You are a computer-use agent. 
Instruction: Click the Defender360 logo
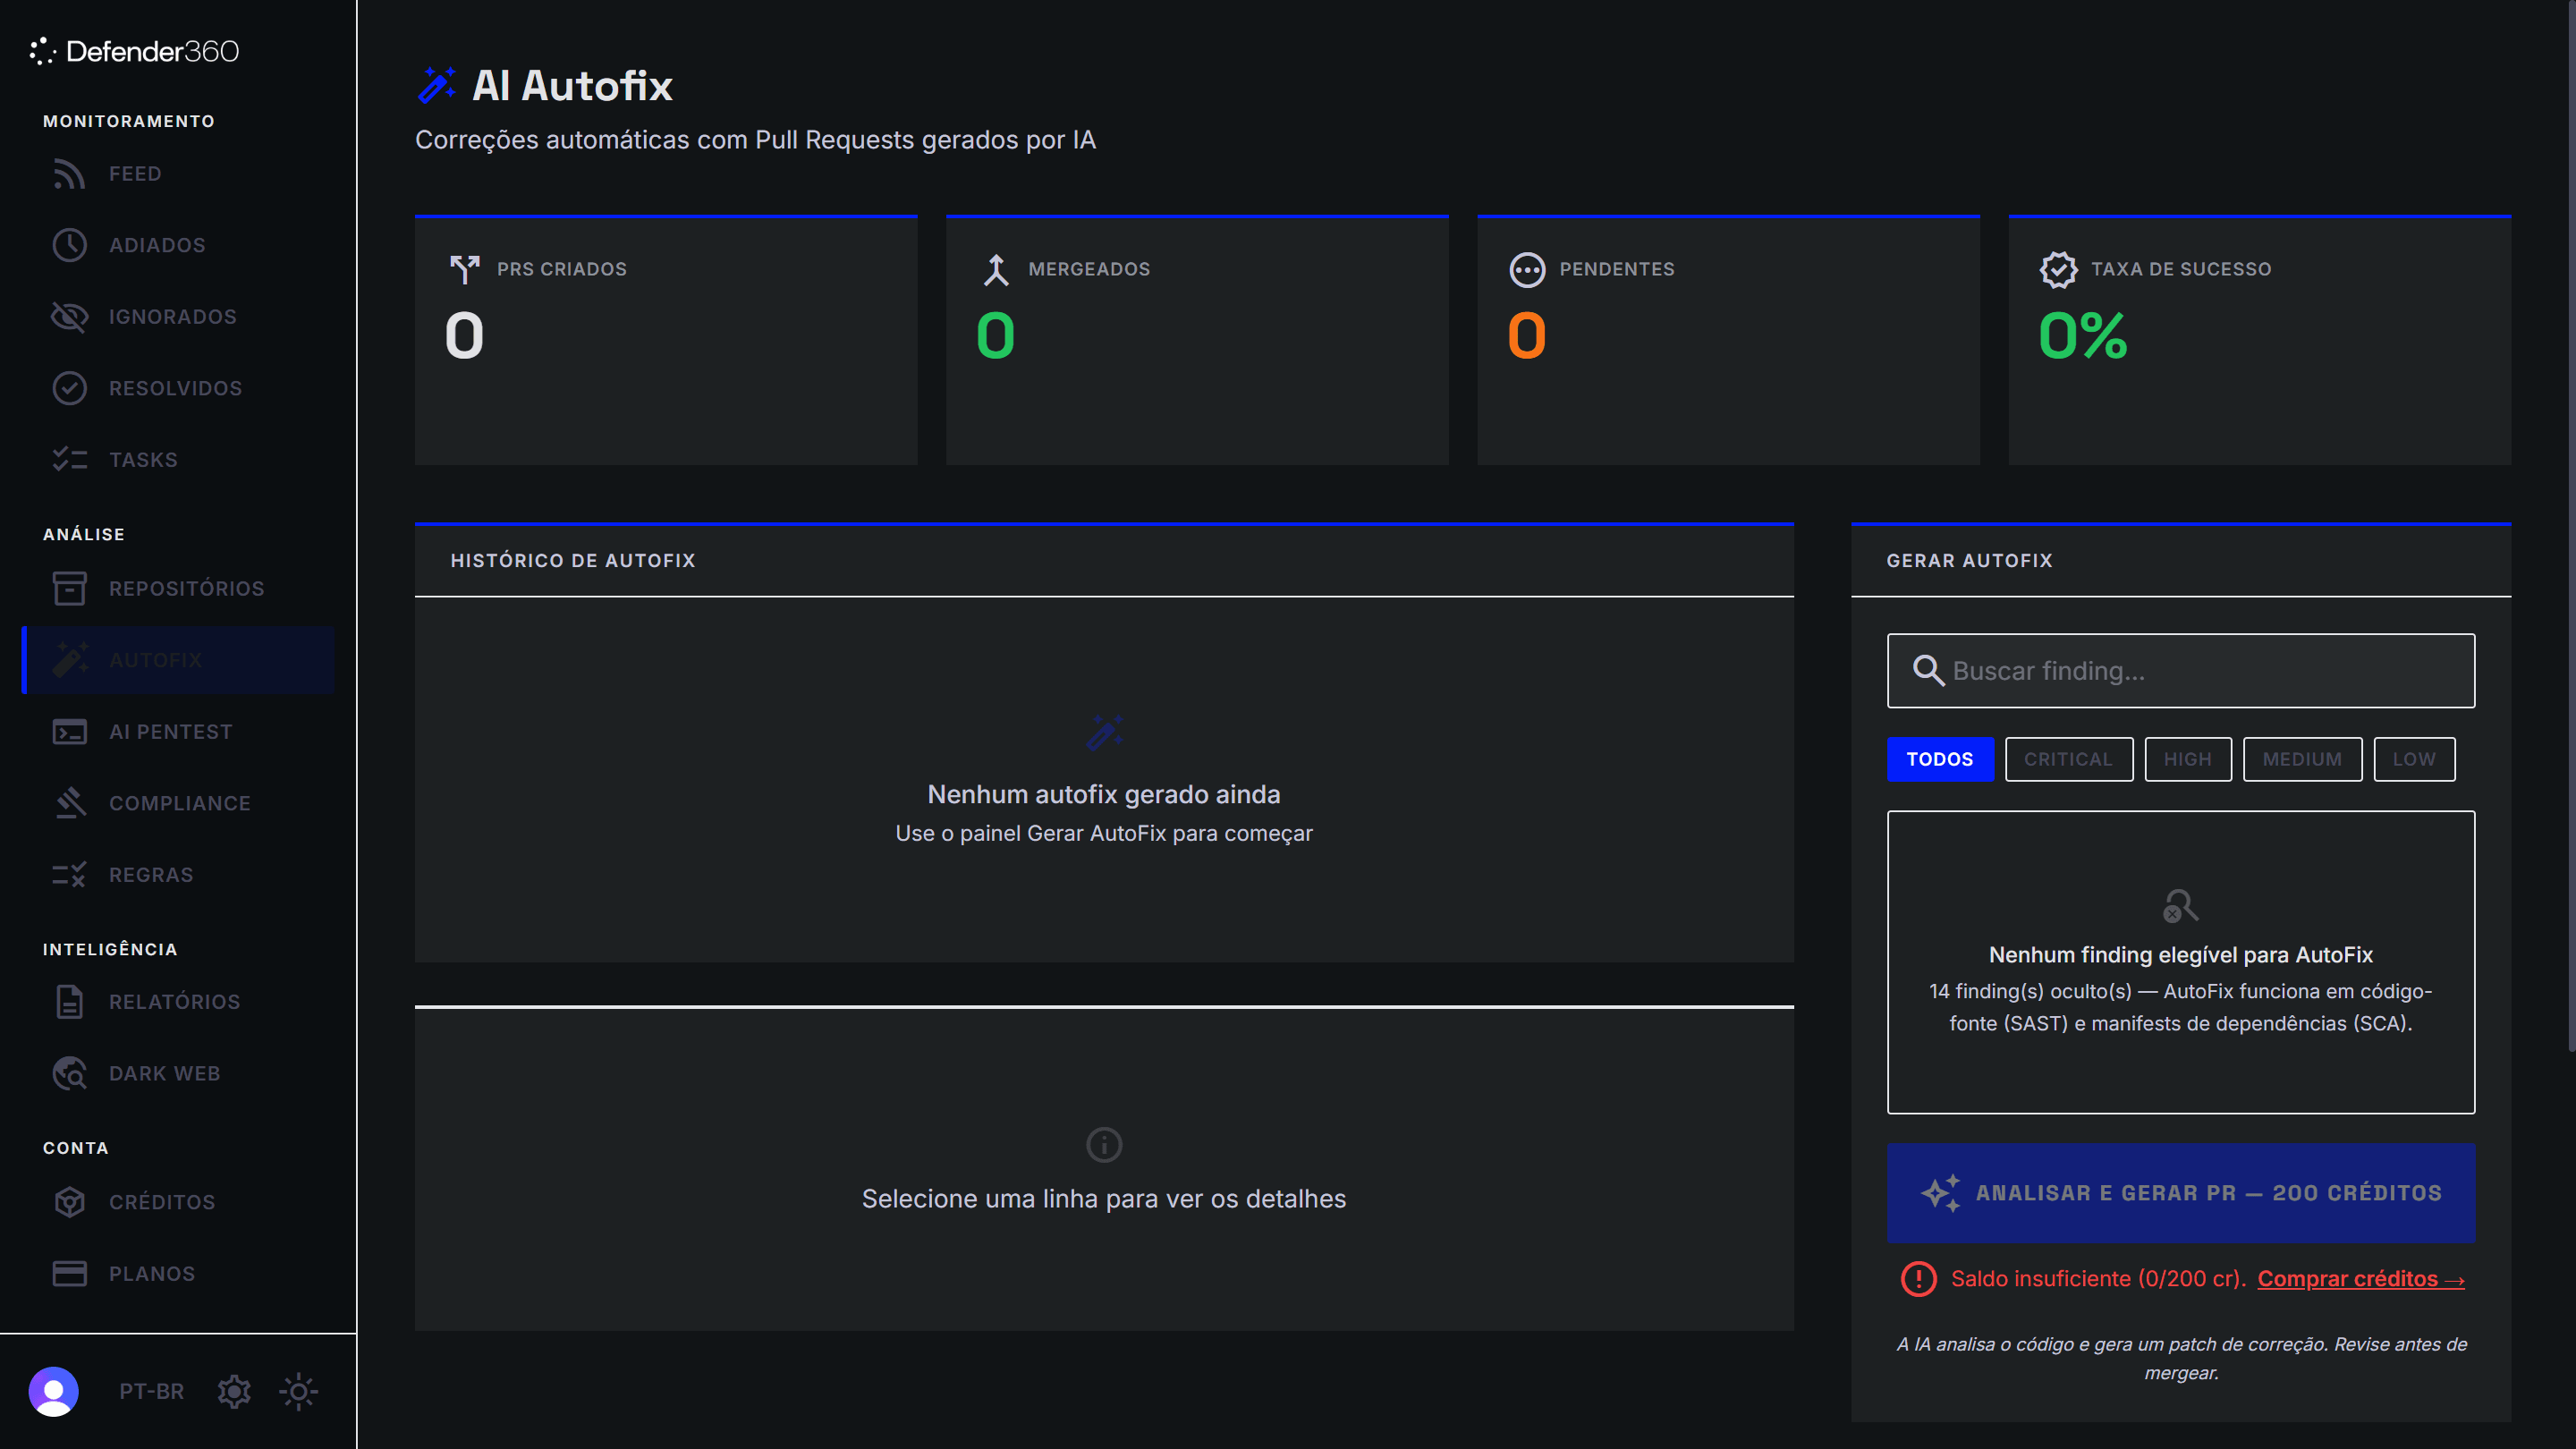click(x=134, y=51)
